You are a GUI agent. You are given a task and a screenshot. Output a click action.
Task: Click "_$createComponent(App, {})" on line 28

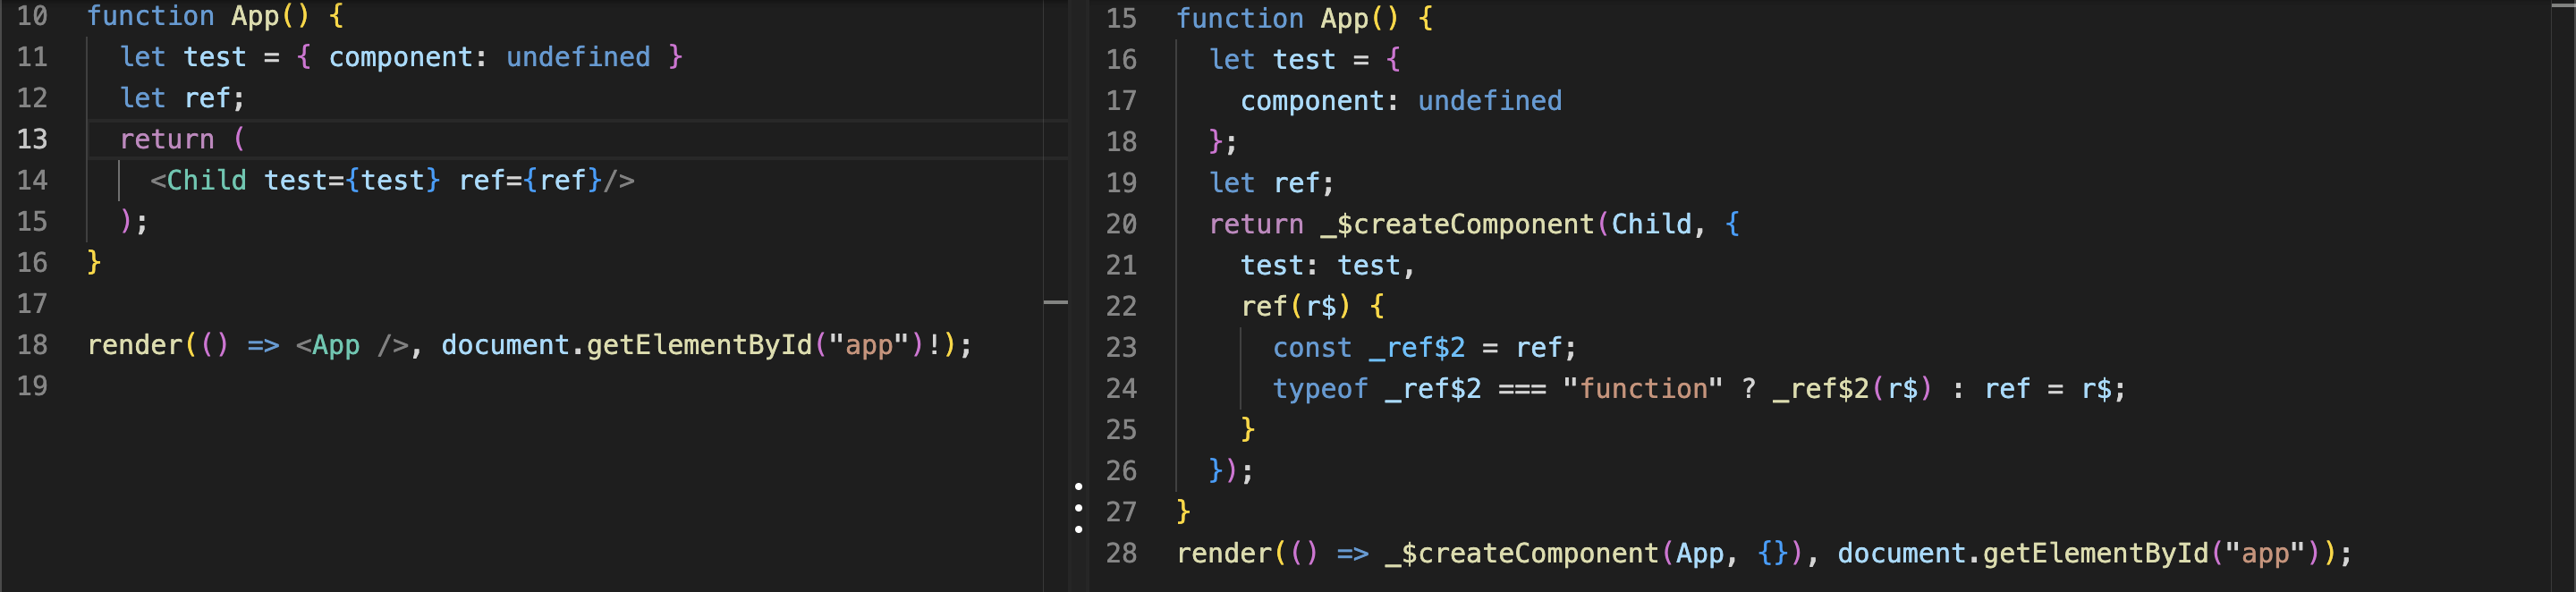pos(1594,553)
